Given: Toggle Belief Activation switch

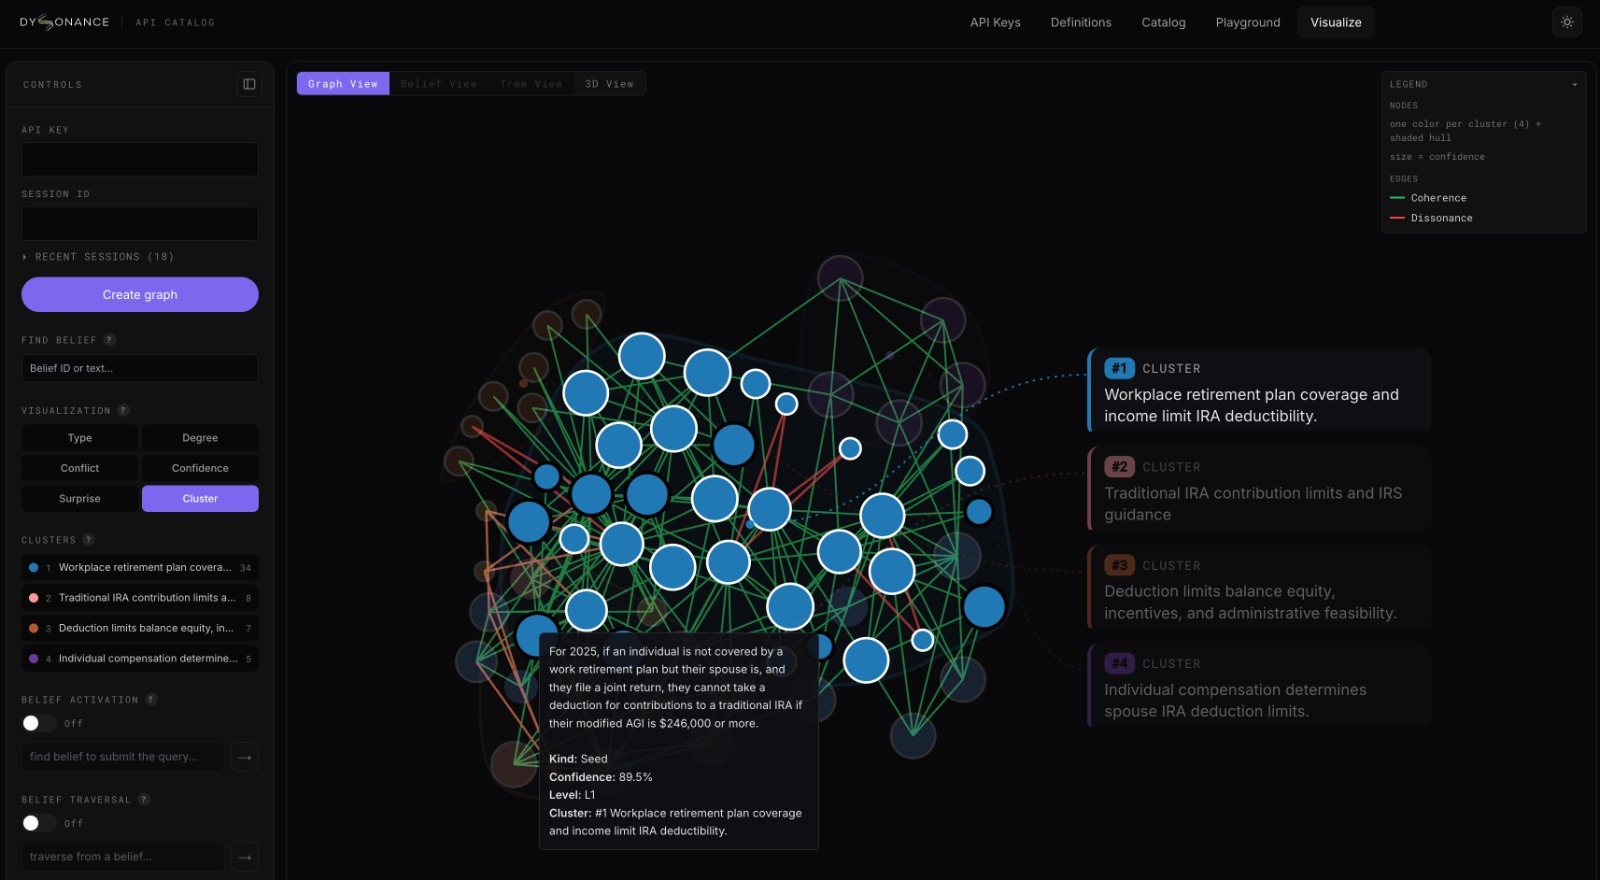Looking at the screenshot, I should click(x=38, y=723).
